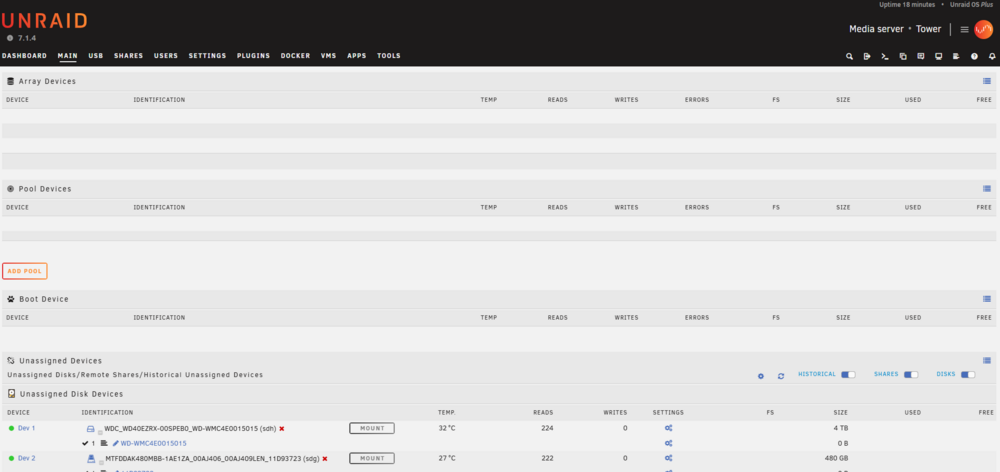Click the Boot Device view icon

coord(987,299)
